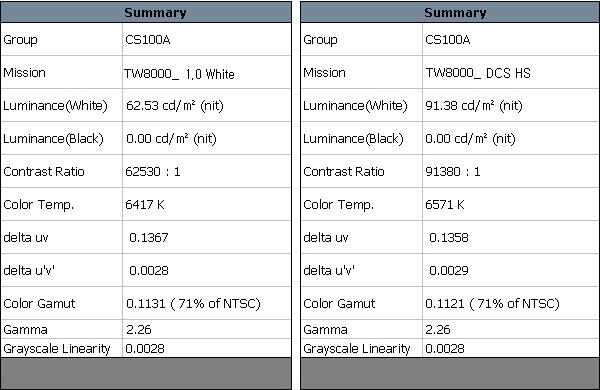Image resolution: width=600 pixels, height=390 pixels.
Task: Click the delta u'v' value 0.0029
Action: pyautogui.click(x=448, y=271)
